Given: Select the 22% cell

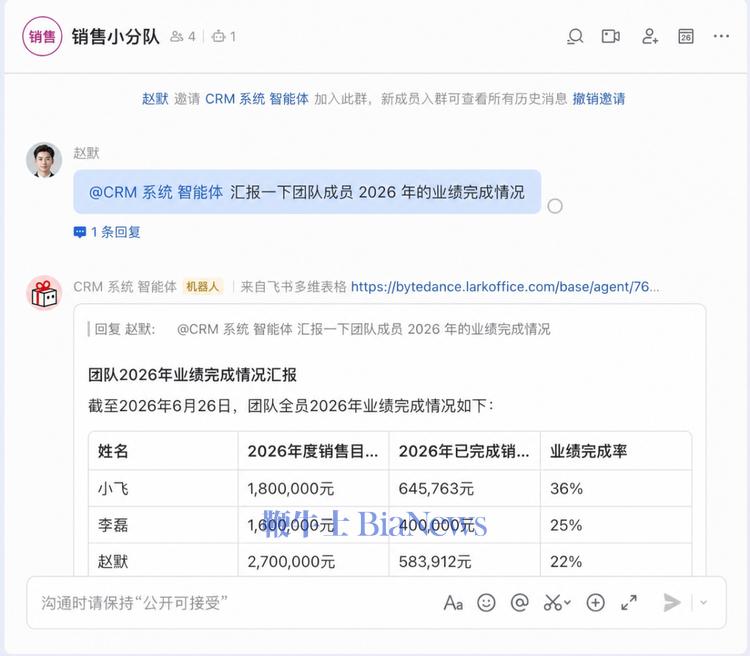Looking at the screenshot, I should tap(616, 561).
